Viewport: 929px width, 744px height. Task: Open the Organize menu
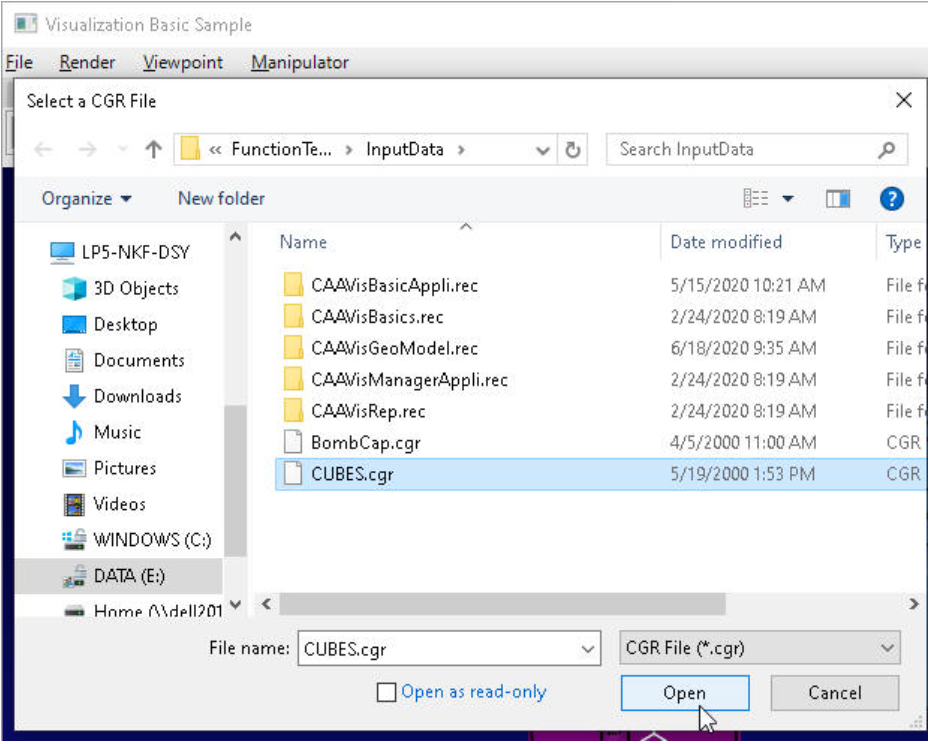(x=87, y=199)
